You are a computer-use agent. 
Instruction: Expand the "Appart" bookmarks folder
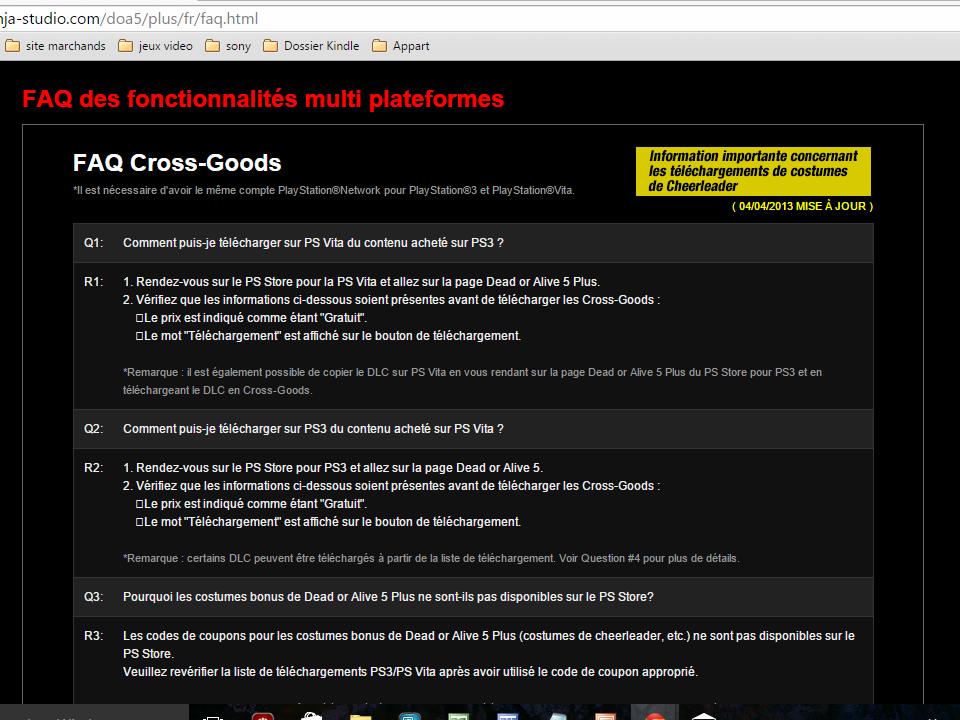click(401, 46)
